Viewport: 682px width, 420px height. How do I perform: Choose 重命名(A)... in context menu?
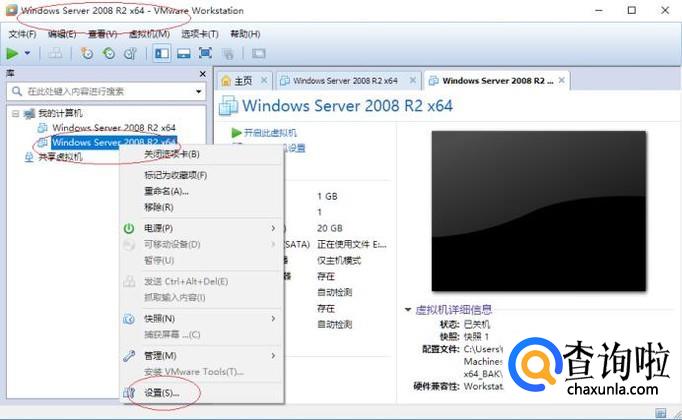[x=202, y=191]
